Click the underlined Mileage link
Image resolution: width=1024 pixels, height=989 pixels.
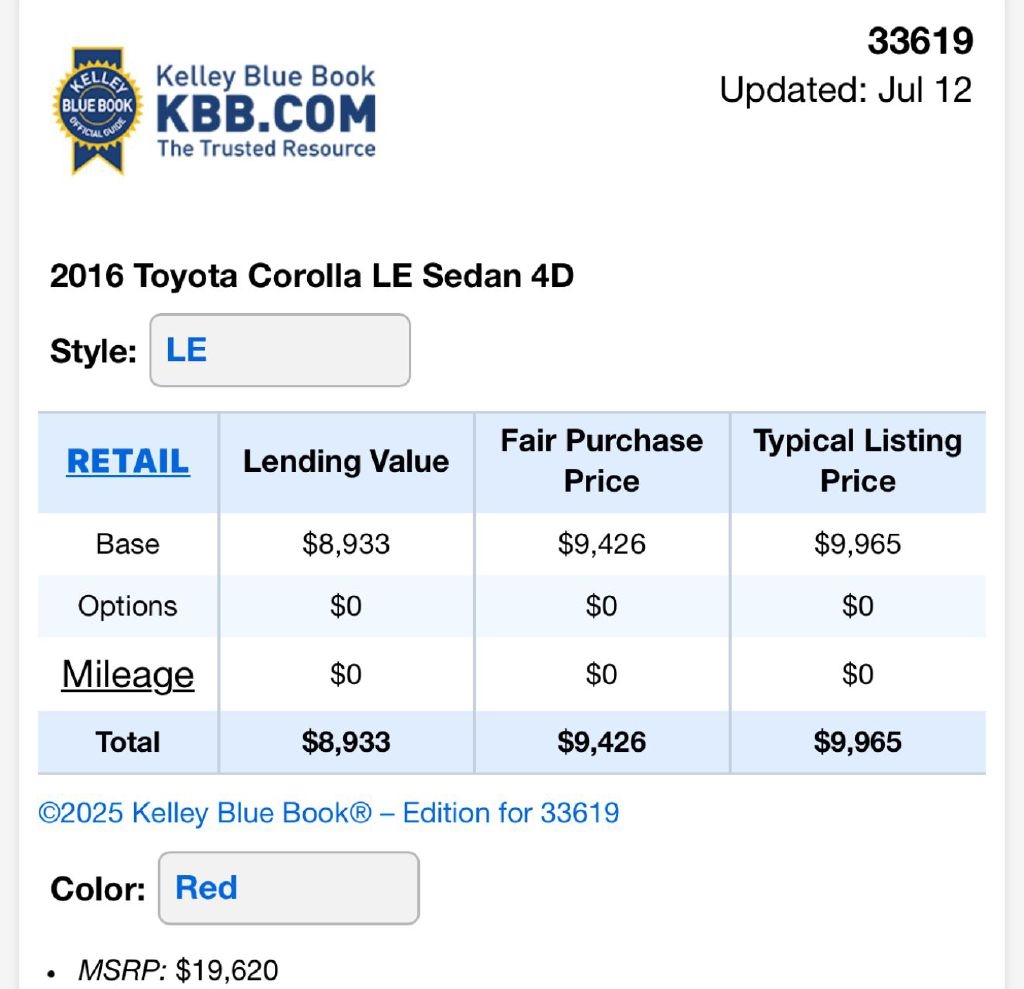[x=128, y=674]
